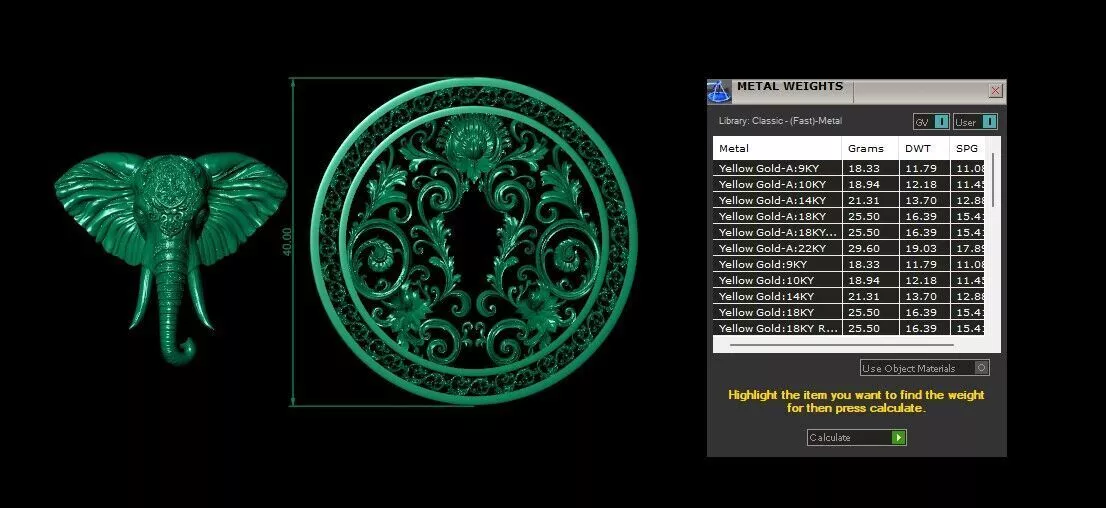Sort by the DWT column header
This screenshot has width=1106, height=508.
(x=924, y=148)
